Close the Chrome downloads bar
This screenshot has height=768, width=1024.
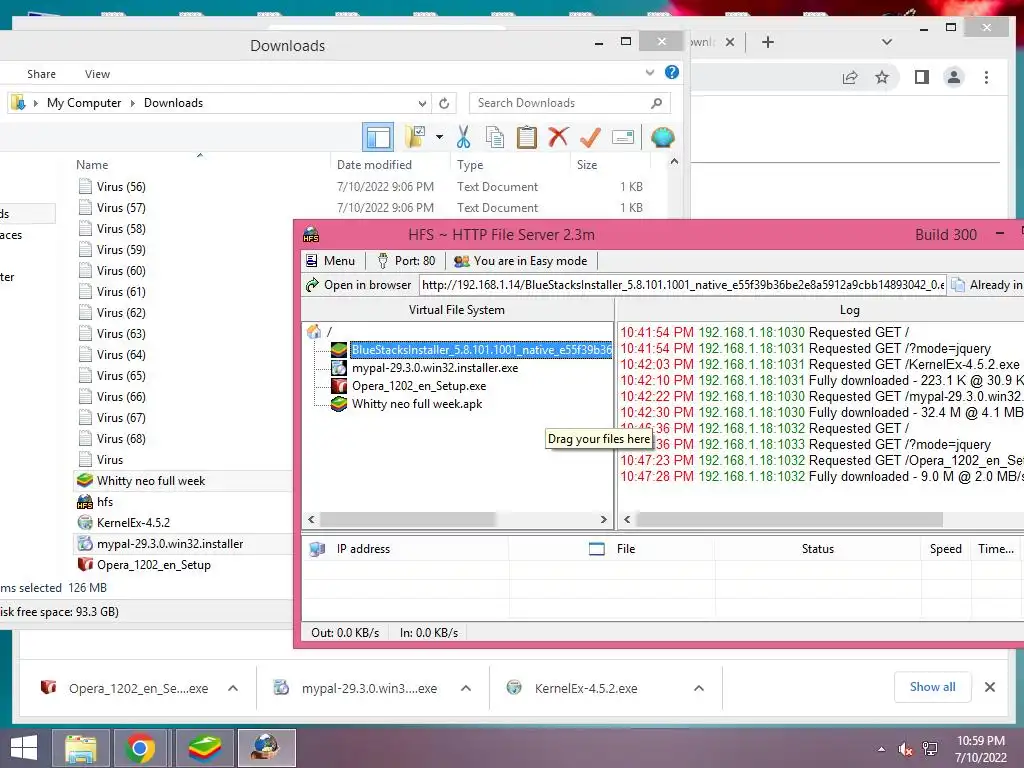[x=989, y=687]
